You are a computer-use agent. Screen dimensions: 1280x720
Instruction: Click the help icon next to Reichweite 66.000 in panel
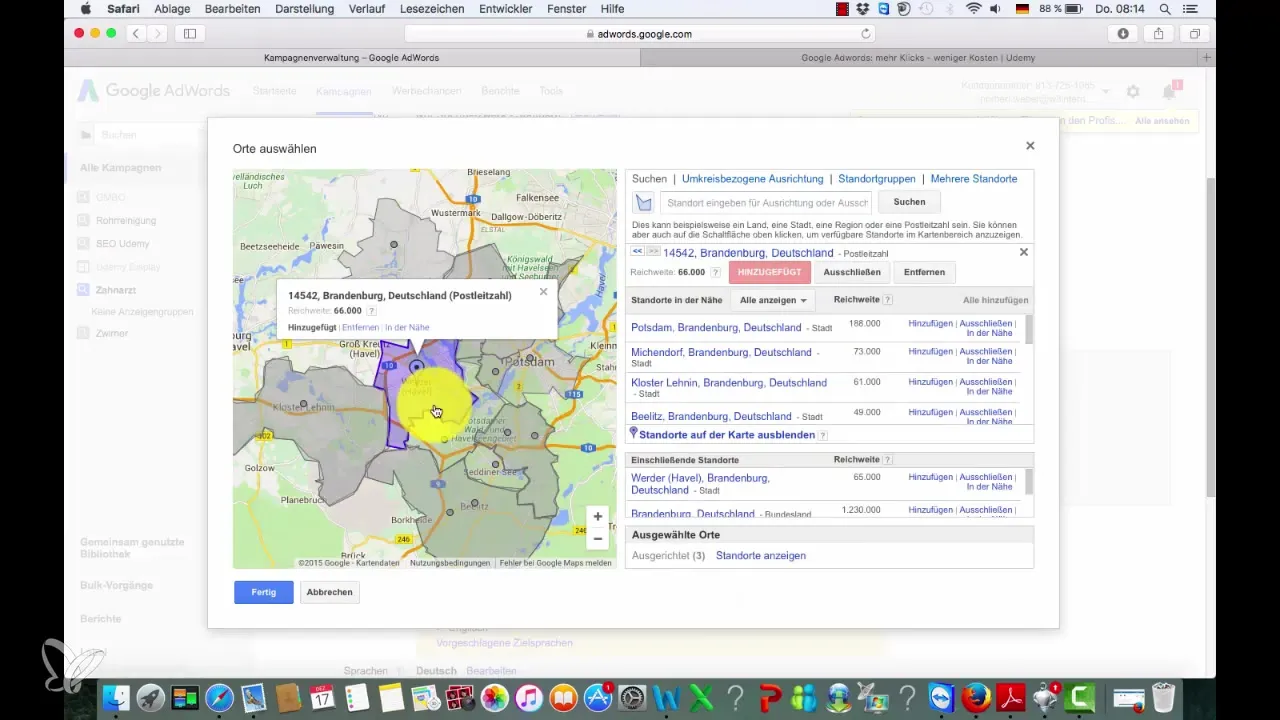tap(715, 272)
